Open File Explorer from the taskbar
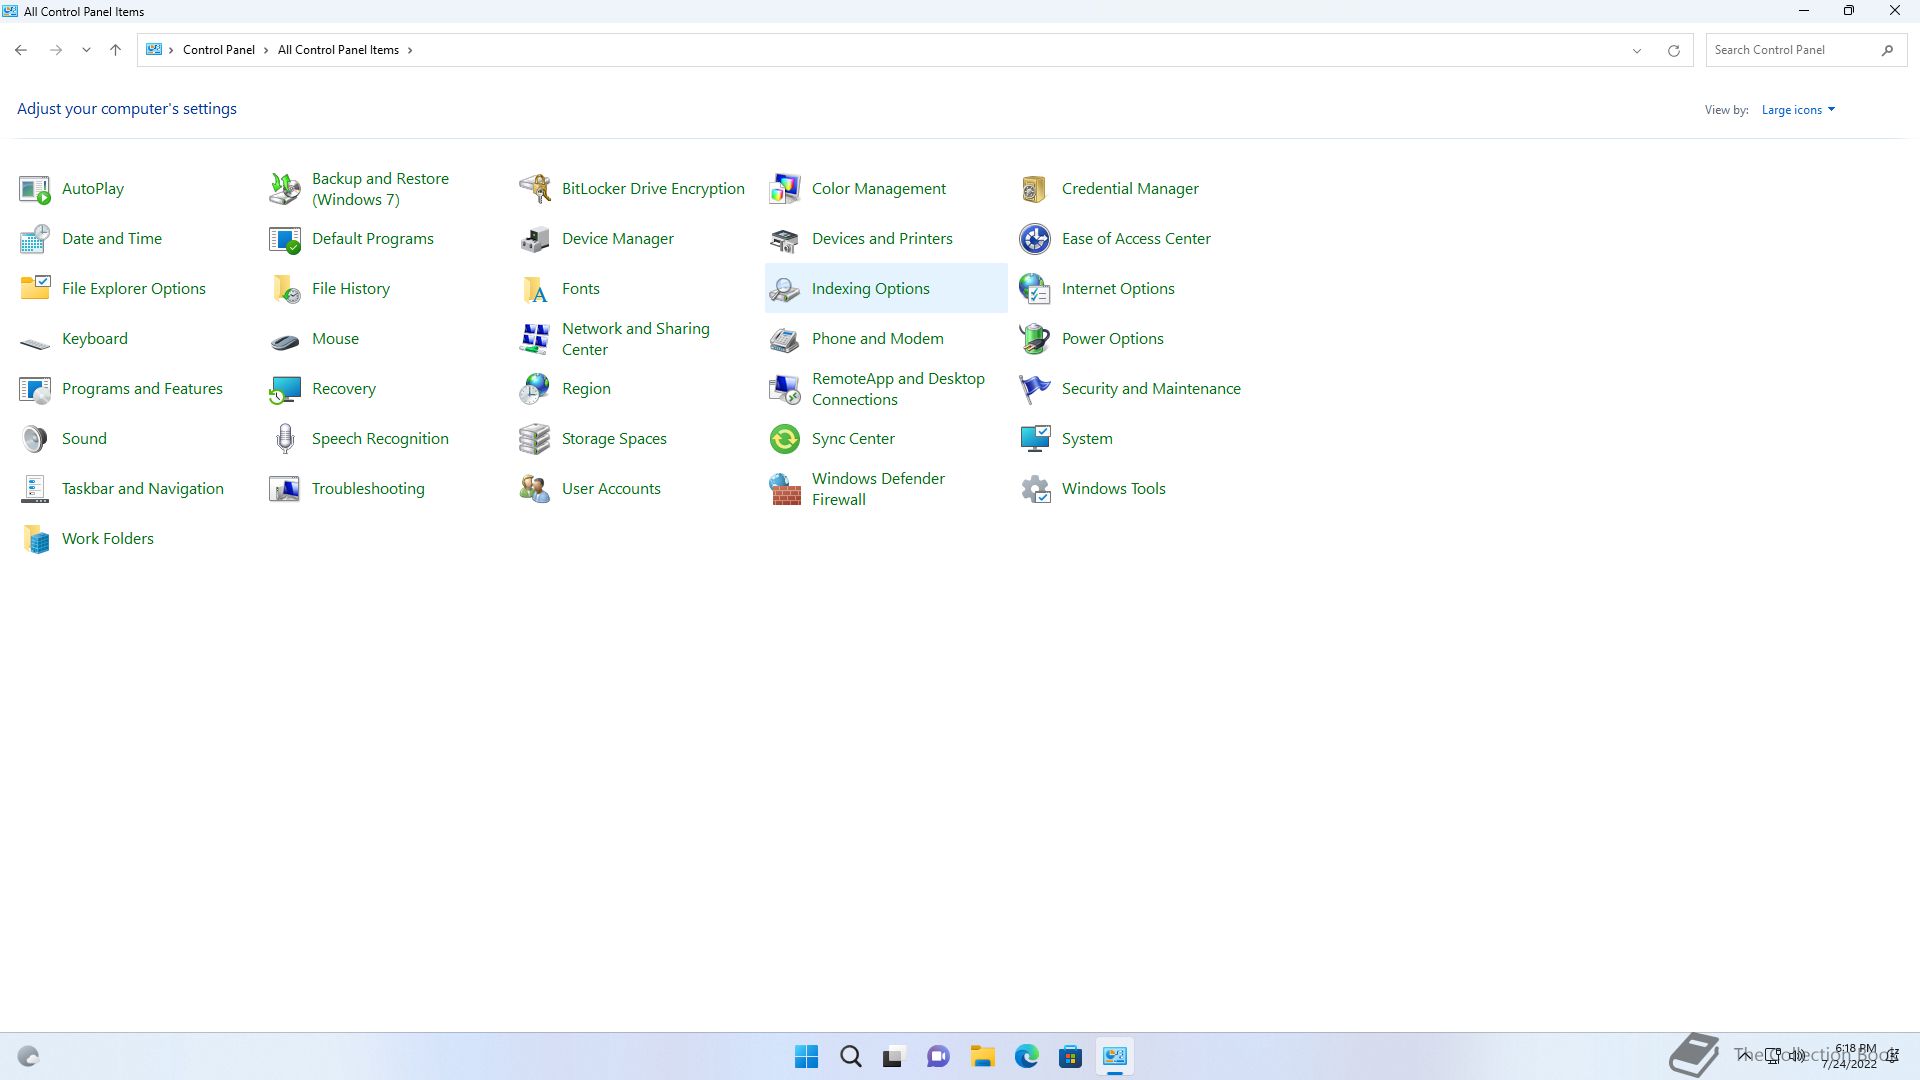 click(982, 1057)
